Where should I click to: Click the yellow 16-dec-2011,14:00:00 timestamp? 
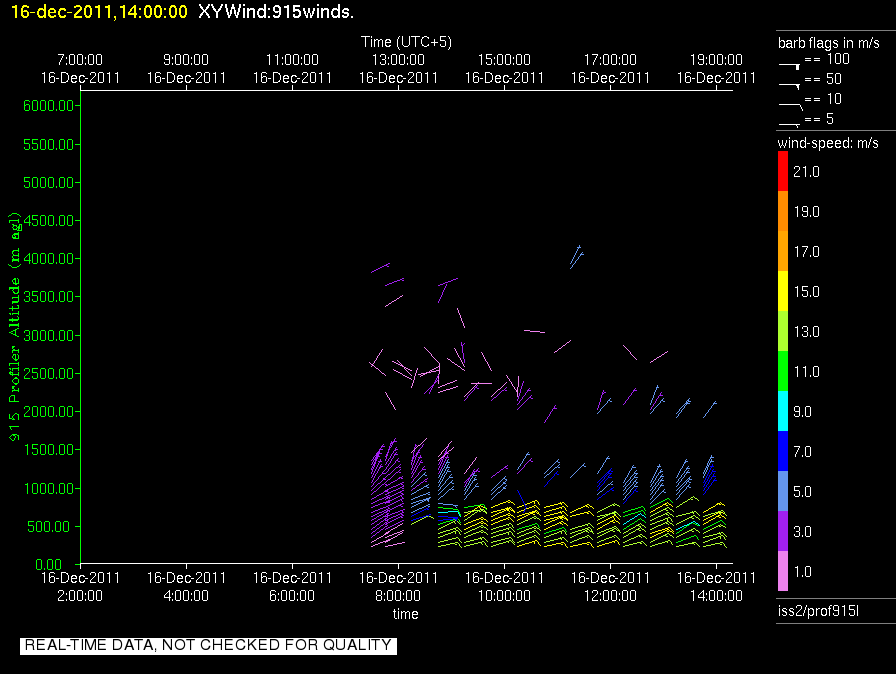pos(99,12)
